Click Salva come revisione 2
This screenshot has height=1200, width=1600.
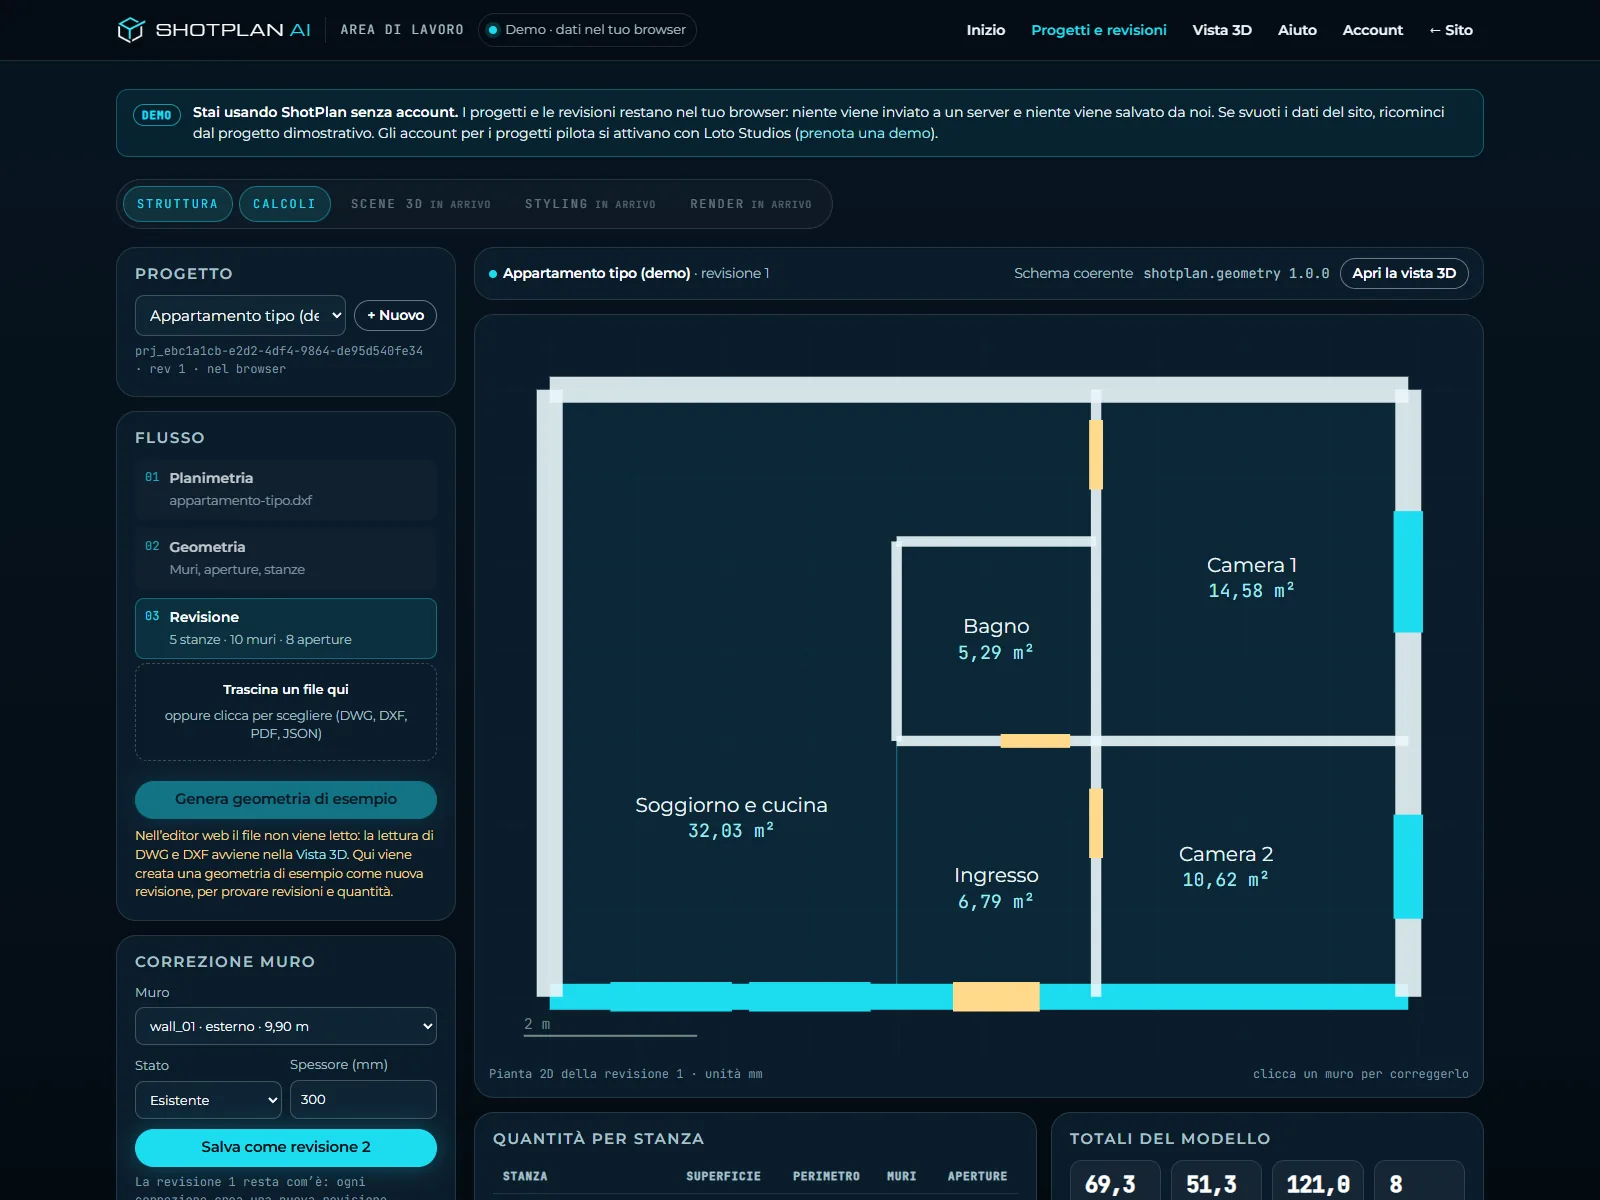[286, 1147]
